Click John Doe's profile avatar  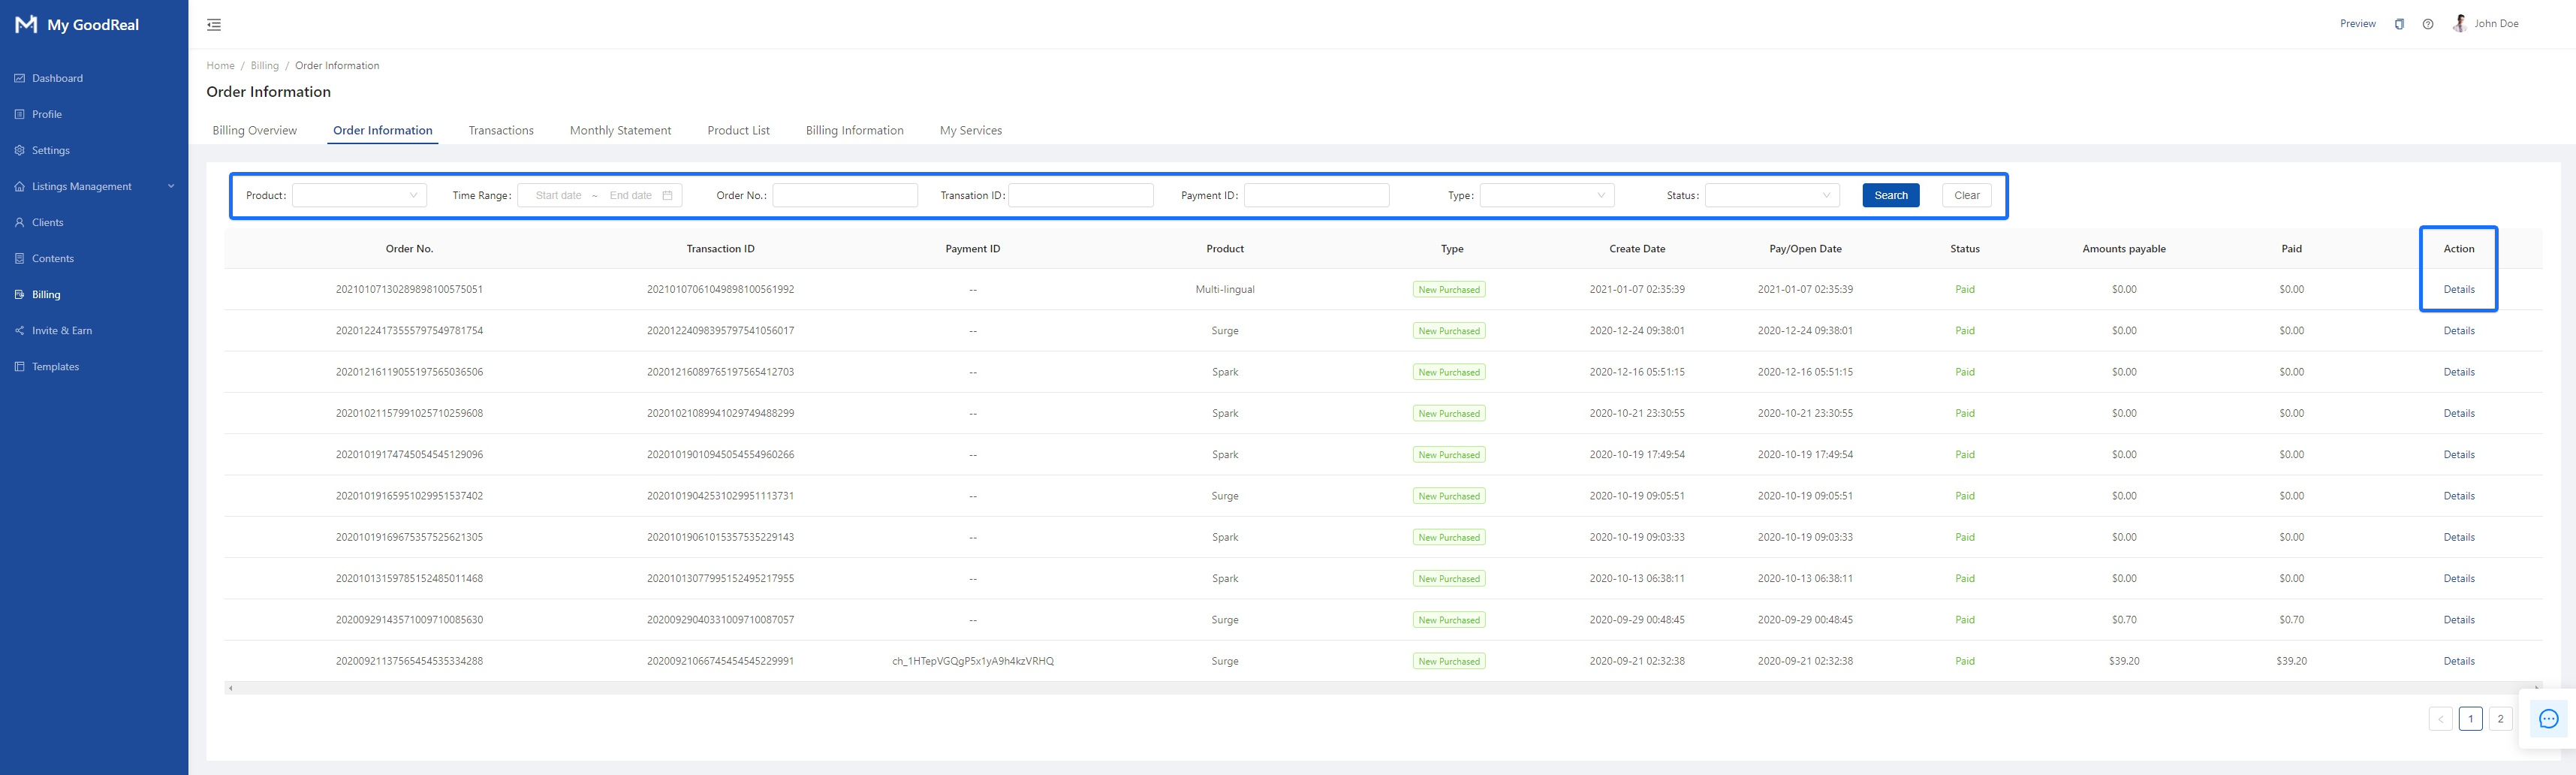2459,24
